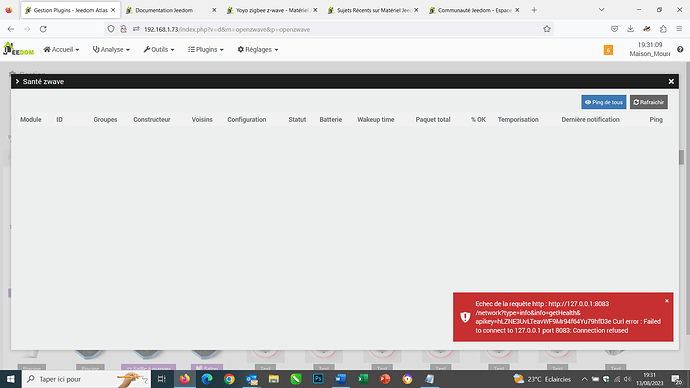This screenshot has height=388, width=690.
Task: Click the help question mark icon
Action: click(x=680, y=49)
